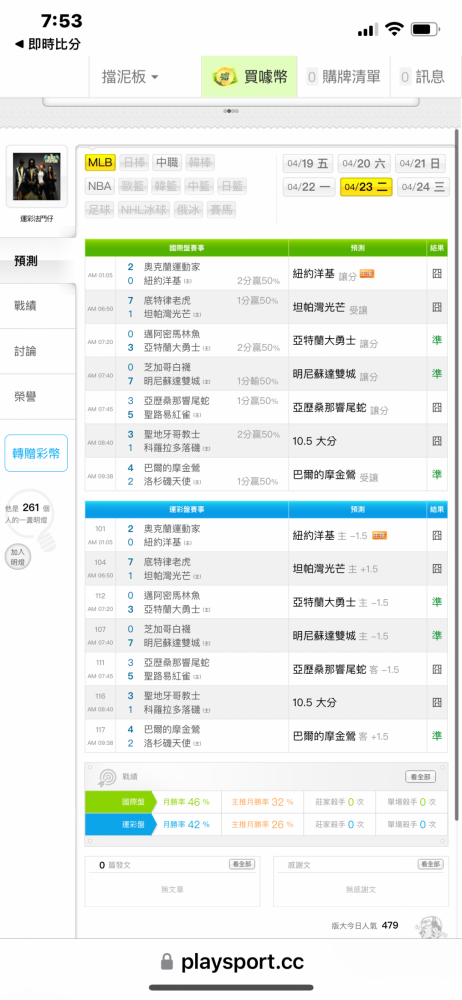The width and height of the screenshot is (462, 1000).
Task: Click the user avatar thumbnail
Action: (x=36, y=177)
